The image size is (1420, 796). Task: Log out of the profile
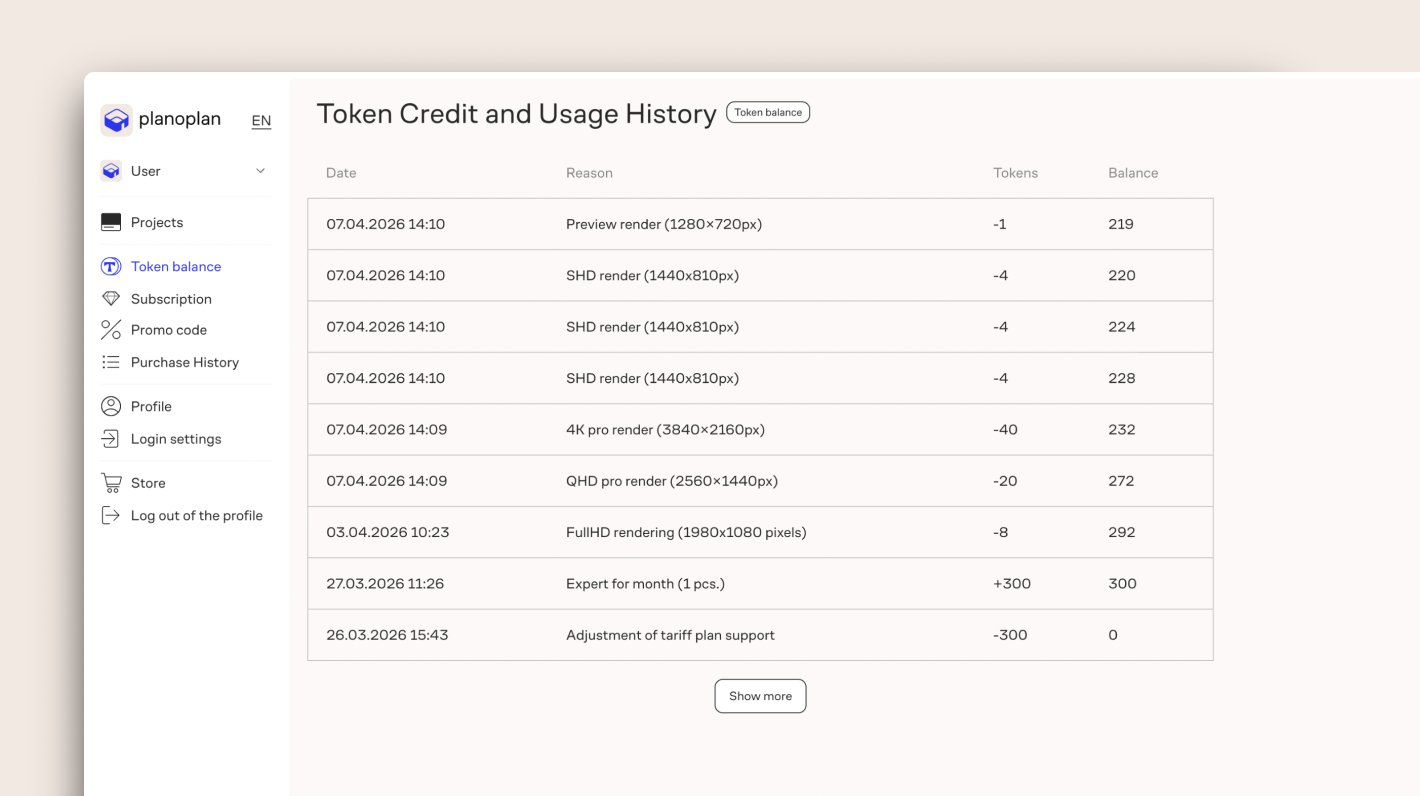tap(196, 515)
